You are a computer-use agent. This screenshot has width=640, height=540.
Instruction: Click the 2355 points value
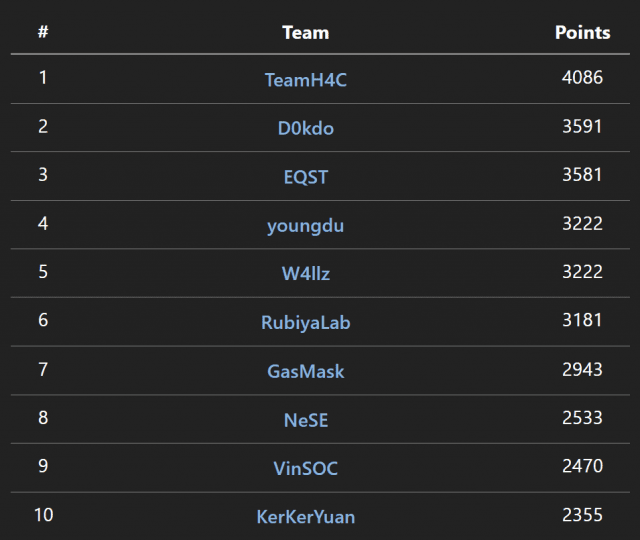(x=582, y=515)
